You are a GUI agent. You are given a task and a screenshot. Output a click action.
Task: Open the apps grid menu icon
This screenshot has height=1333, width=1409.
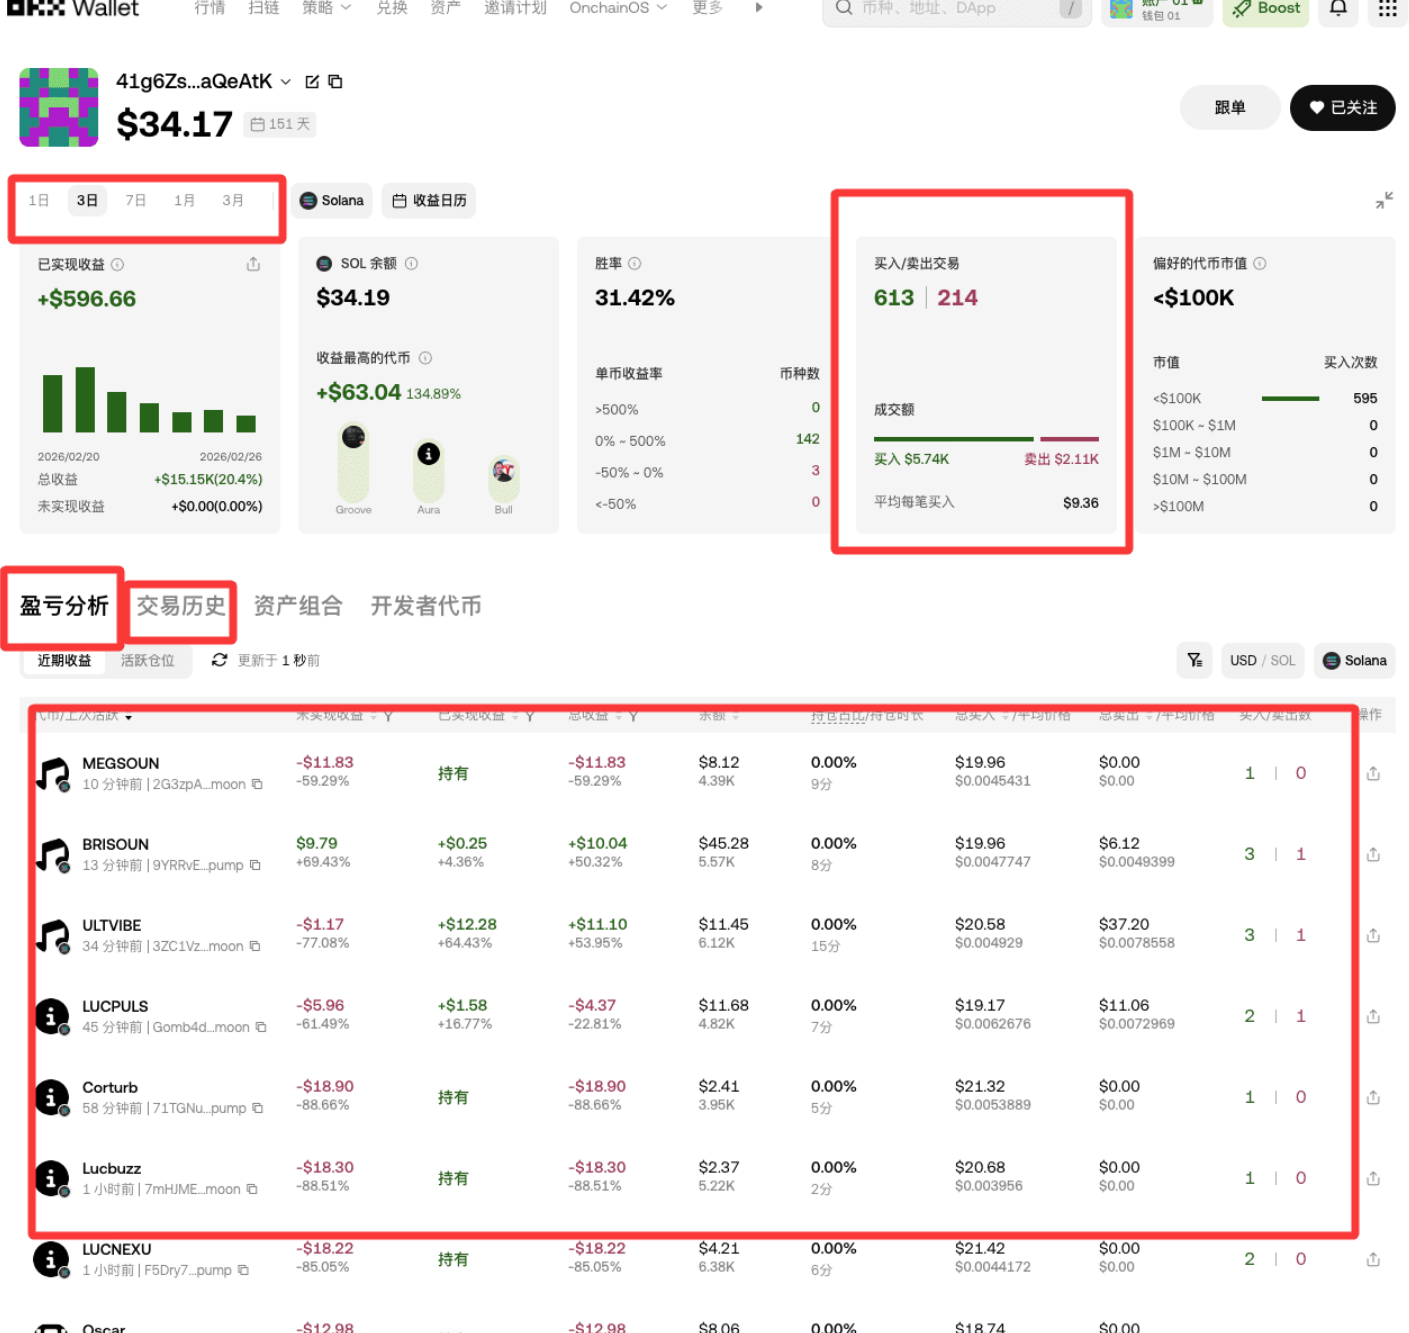coord(1387,9)
